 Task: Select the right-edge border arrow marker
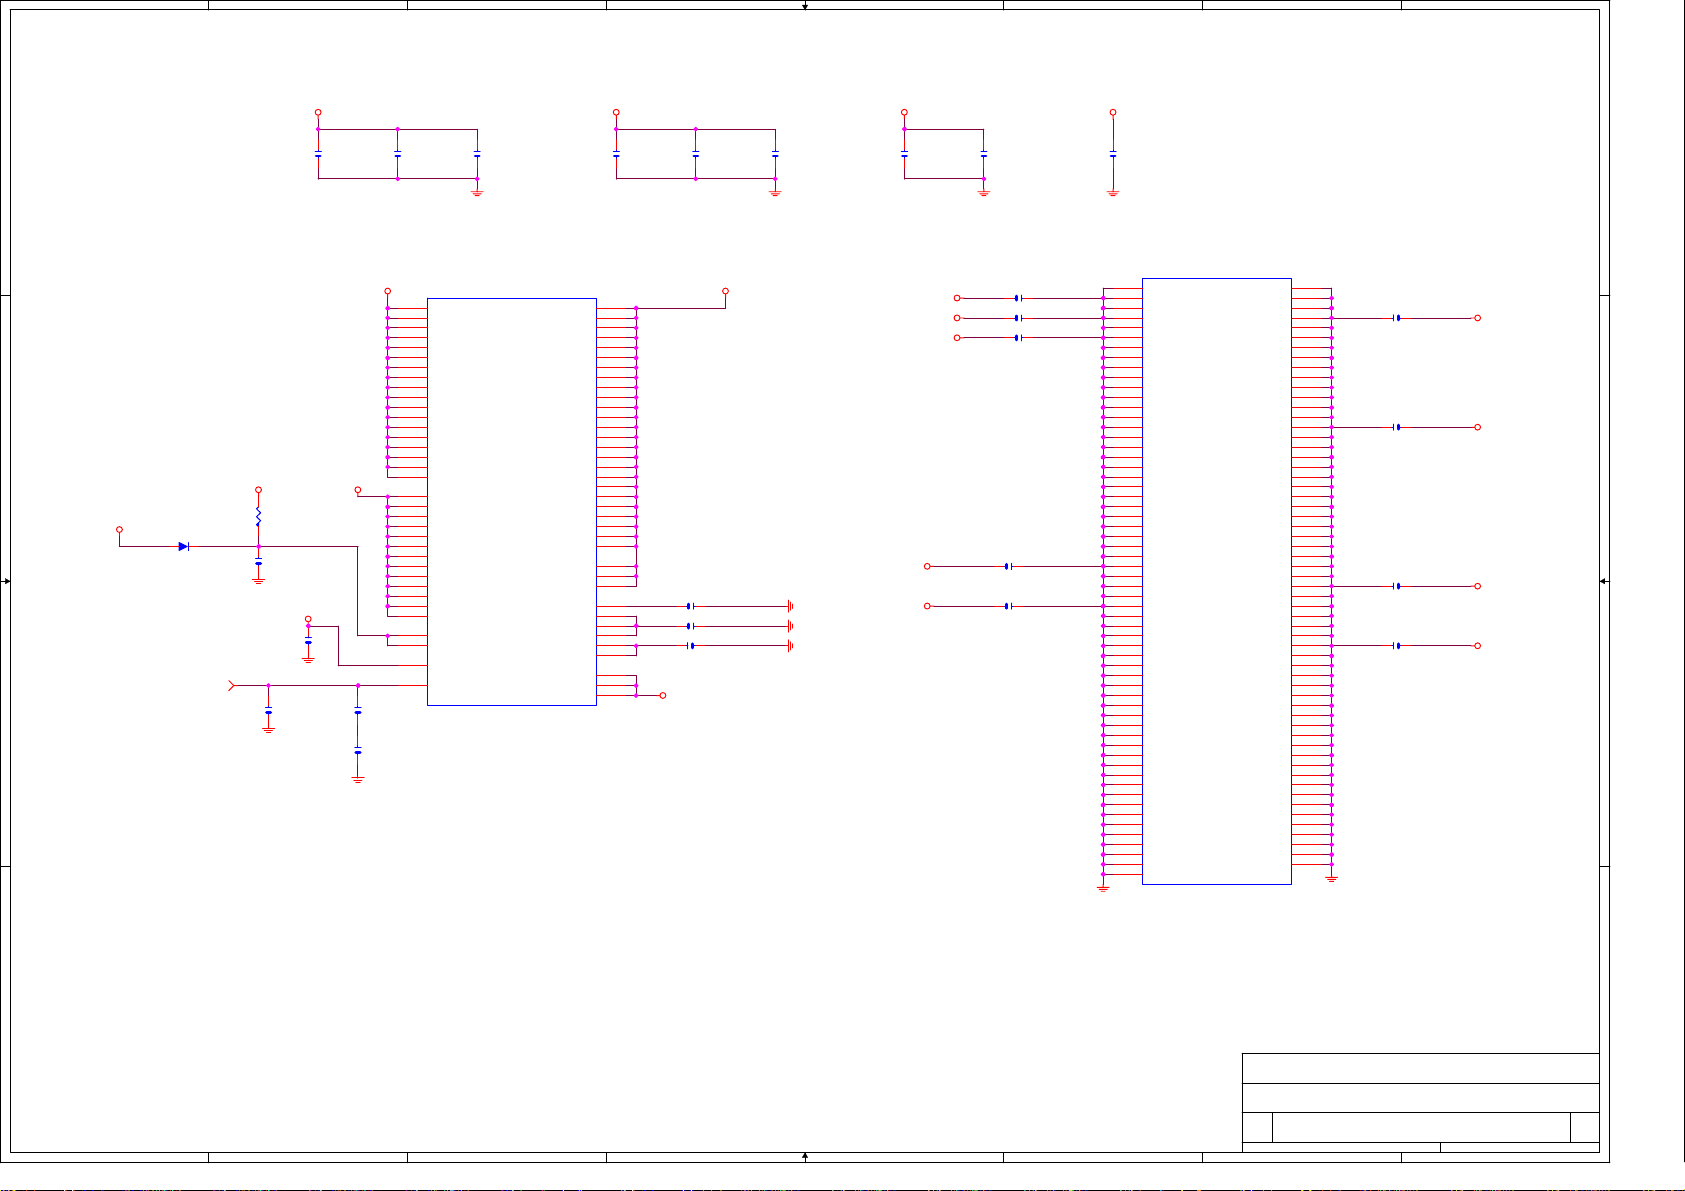(1603, 581)
